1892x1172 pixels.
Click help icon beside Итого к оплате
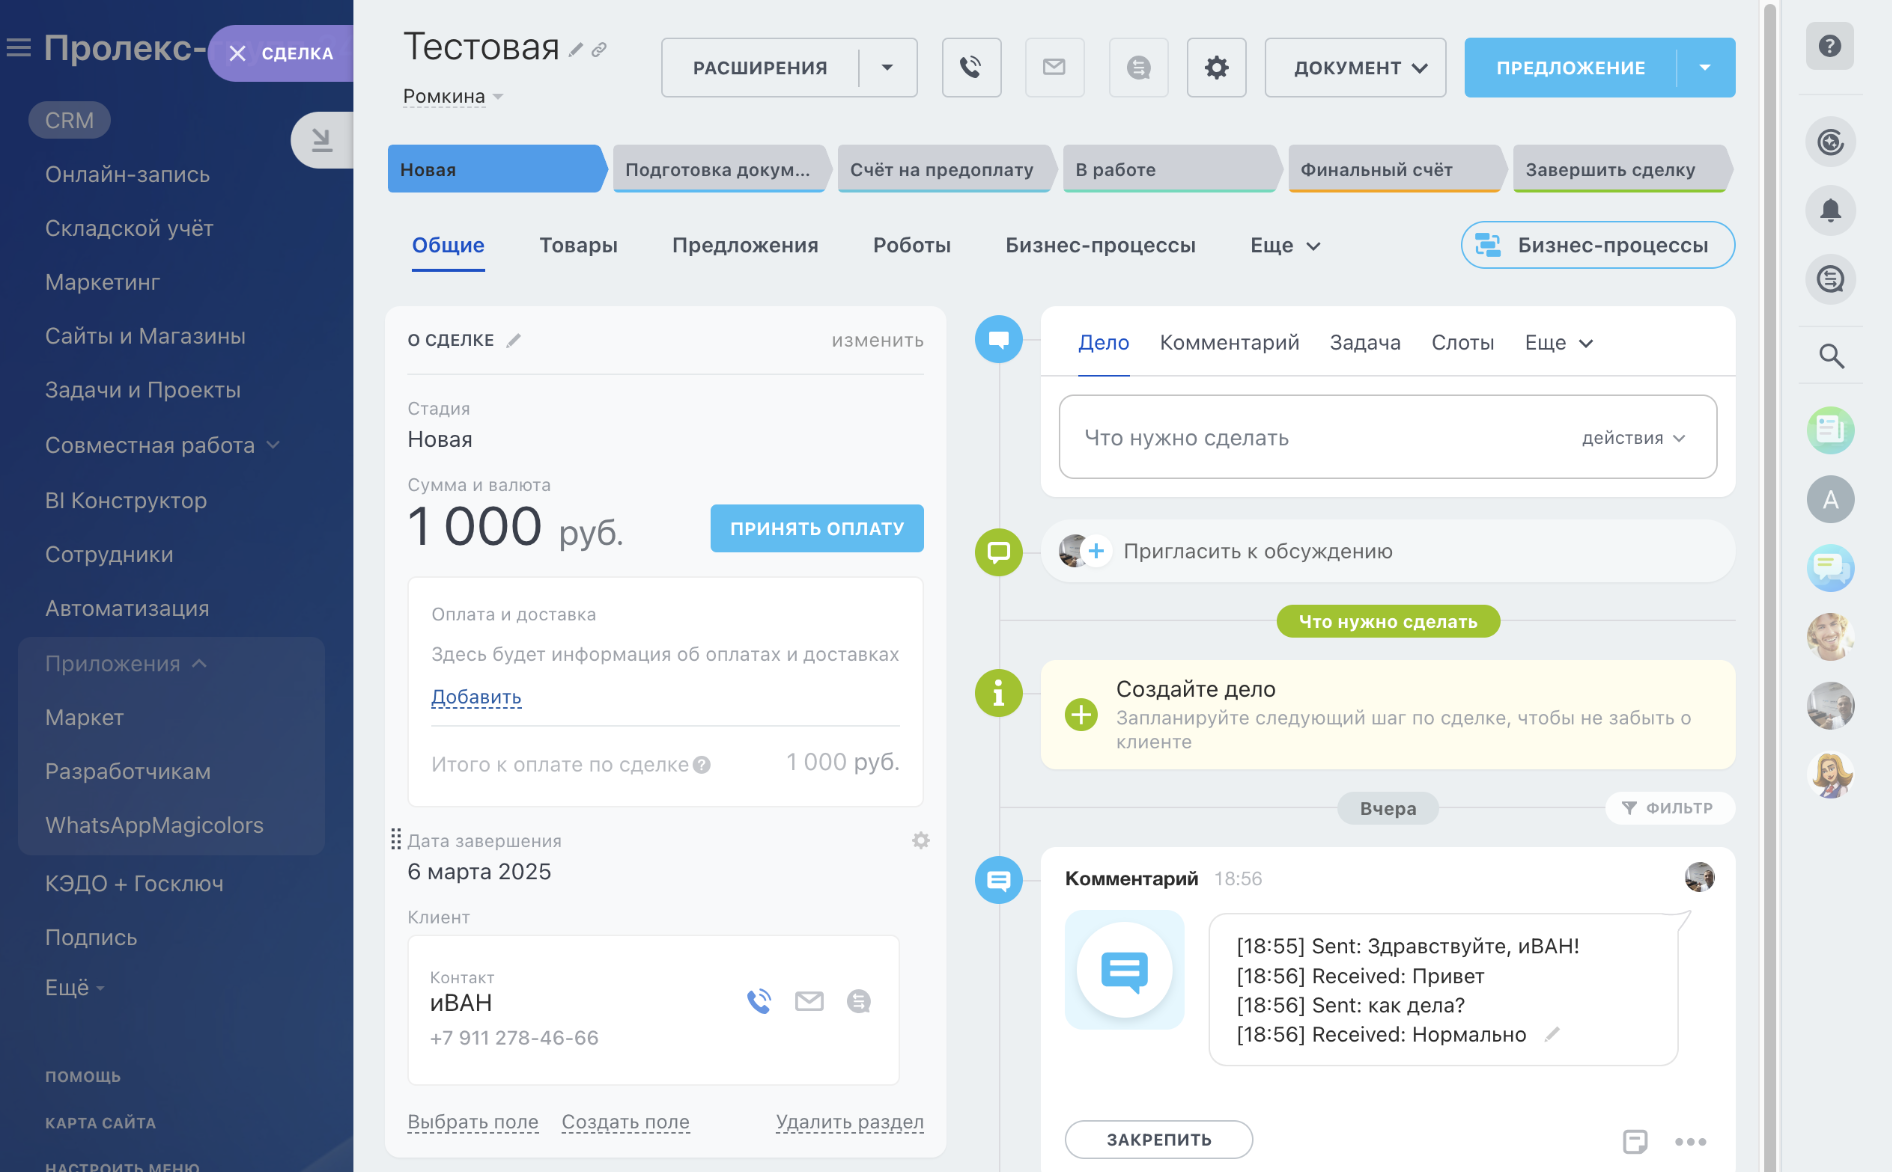[x=702, y=765]
